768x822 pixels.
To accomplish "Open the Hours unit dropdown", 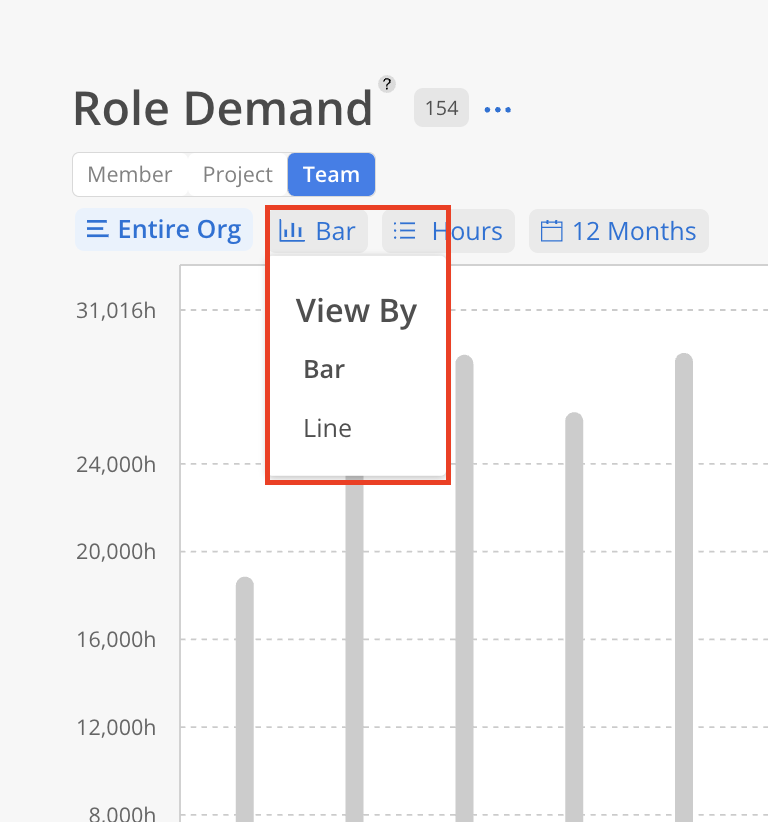I will pos(448,231).
